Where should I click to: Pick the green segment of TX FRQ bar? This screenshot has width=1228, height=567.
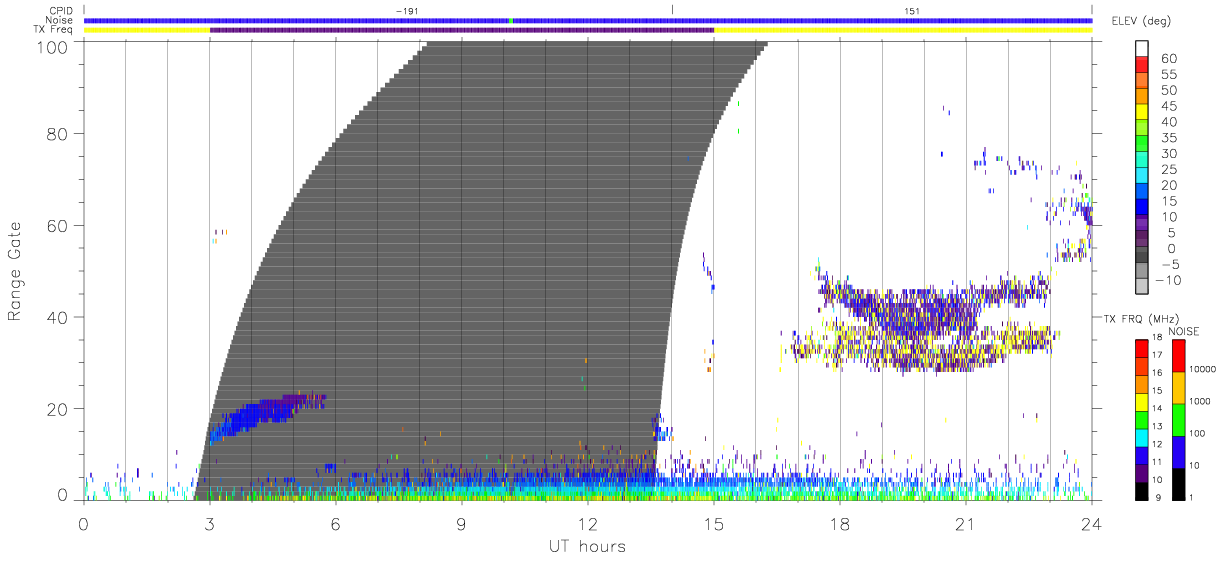tap(1142, 420)
